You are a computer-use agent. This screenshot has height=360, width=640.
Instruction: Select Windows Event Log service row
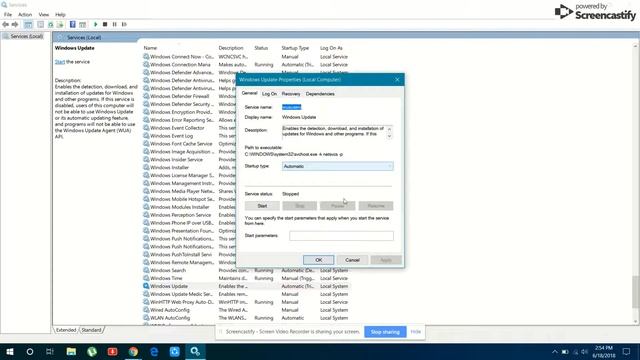point(189,136)
